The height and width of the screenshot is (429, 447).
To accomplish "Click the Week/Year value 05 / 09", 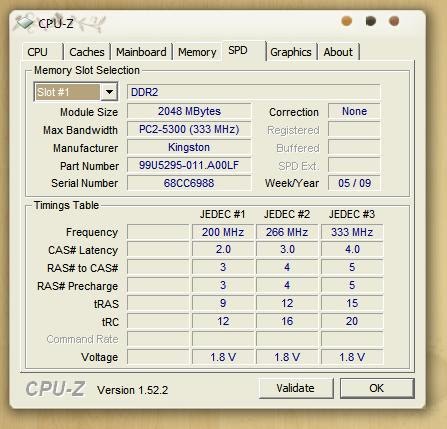I will 354,183.
